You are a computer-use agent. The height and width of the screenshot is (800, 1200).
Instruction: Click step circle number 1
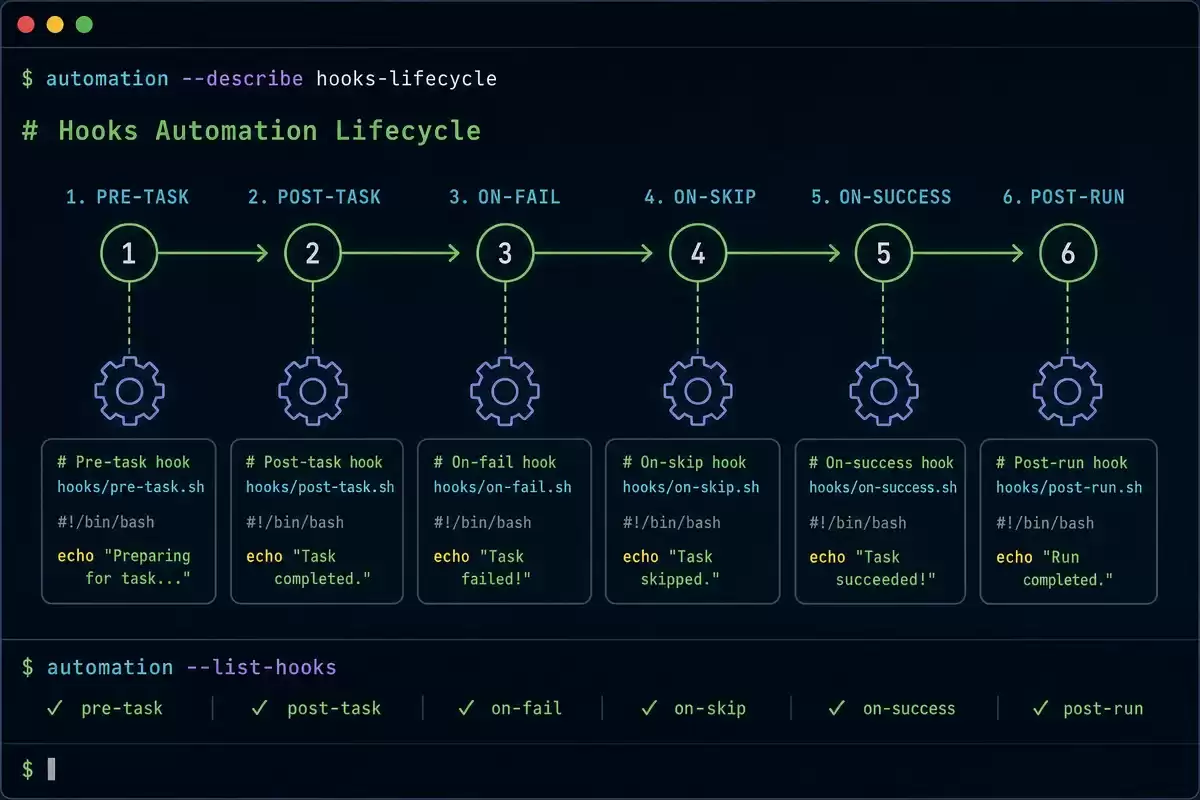coord(129,253)
